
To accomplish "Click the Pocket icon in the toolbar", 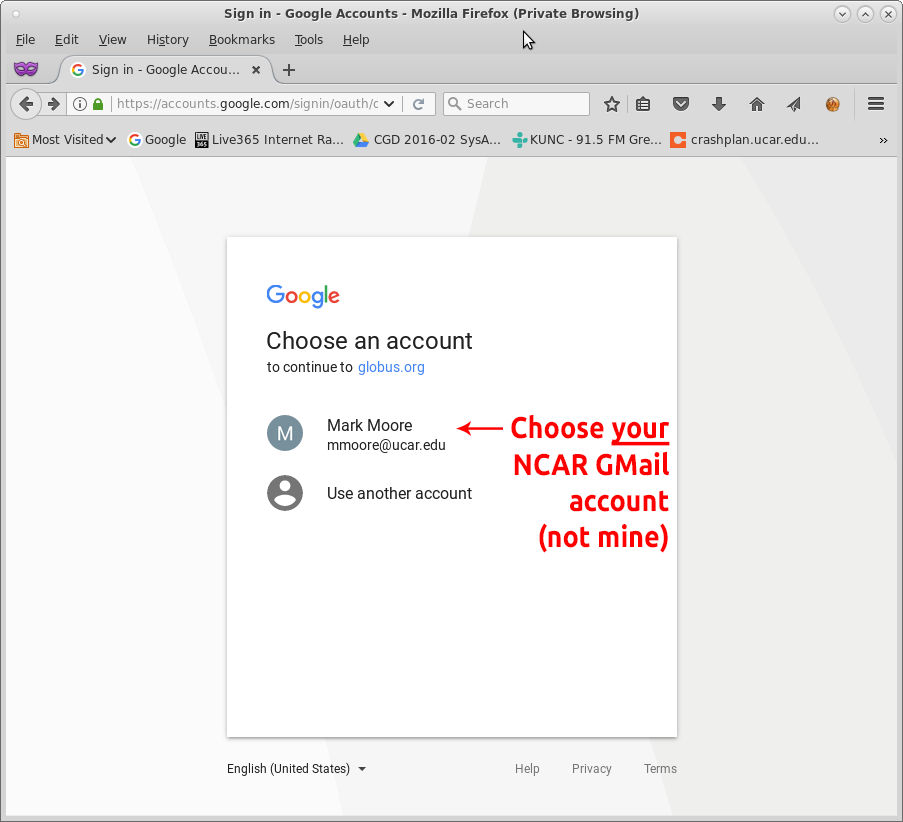I will point(681,104).
